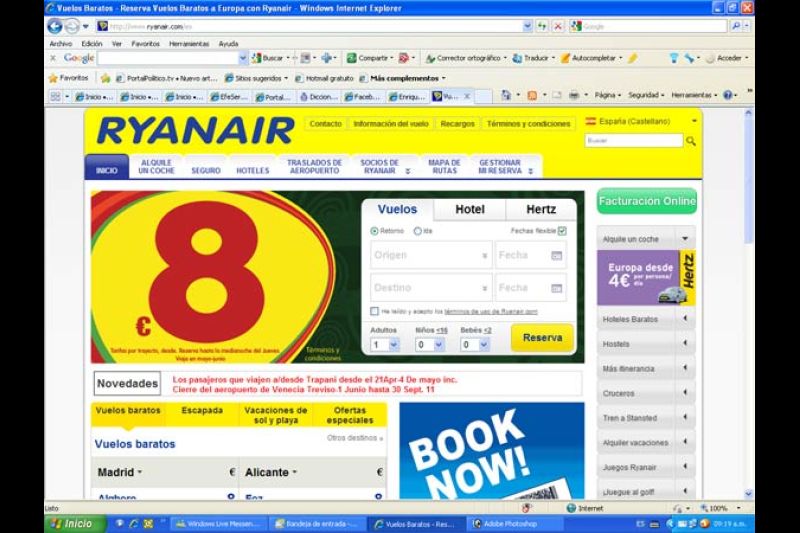The image size is (800, 533).
Task: Switch to the Hertz booking tab
Action: coord(541,210)
